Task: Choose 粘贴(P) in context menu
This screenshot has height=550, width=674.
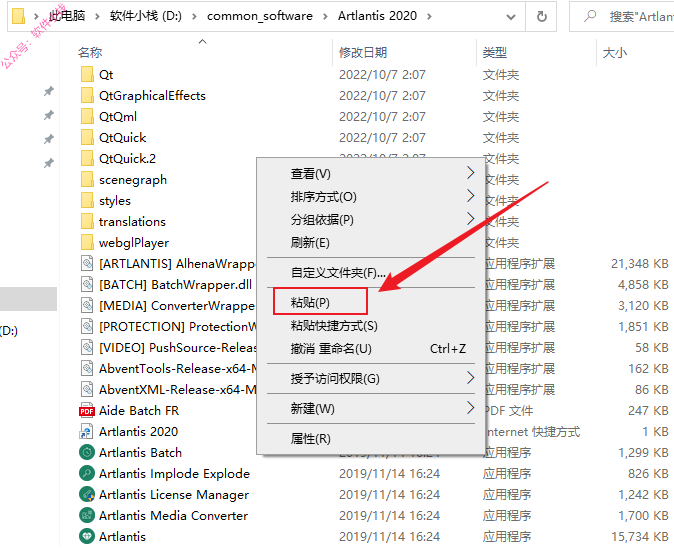Action: pos(371,302)
